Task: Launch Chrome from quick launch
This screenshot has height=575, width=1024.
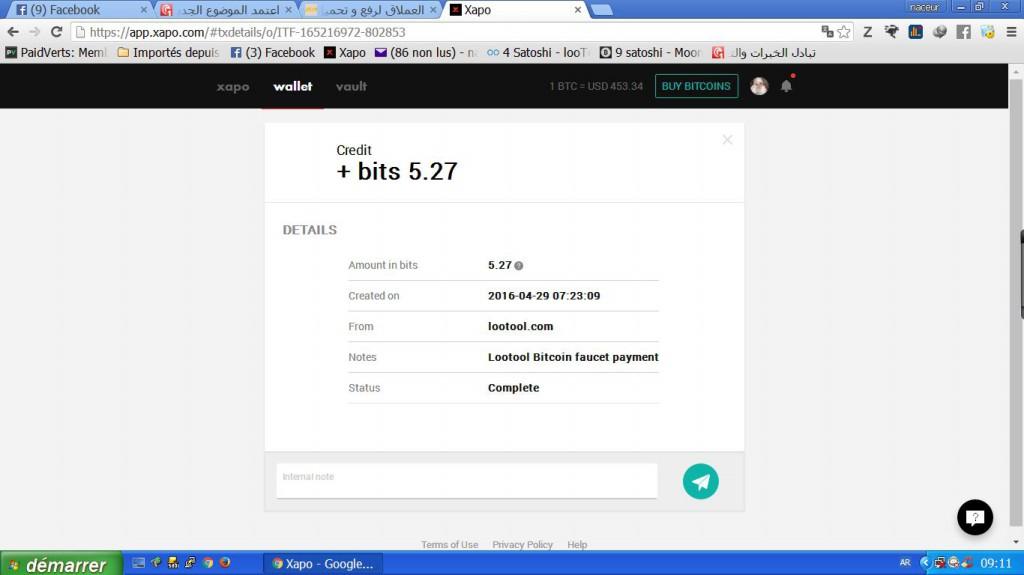Action: pyautogui.click(x=208, y=562)
